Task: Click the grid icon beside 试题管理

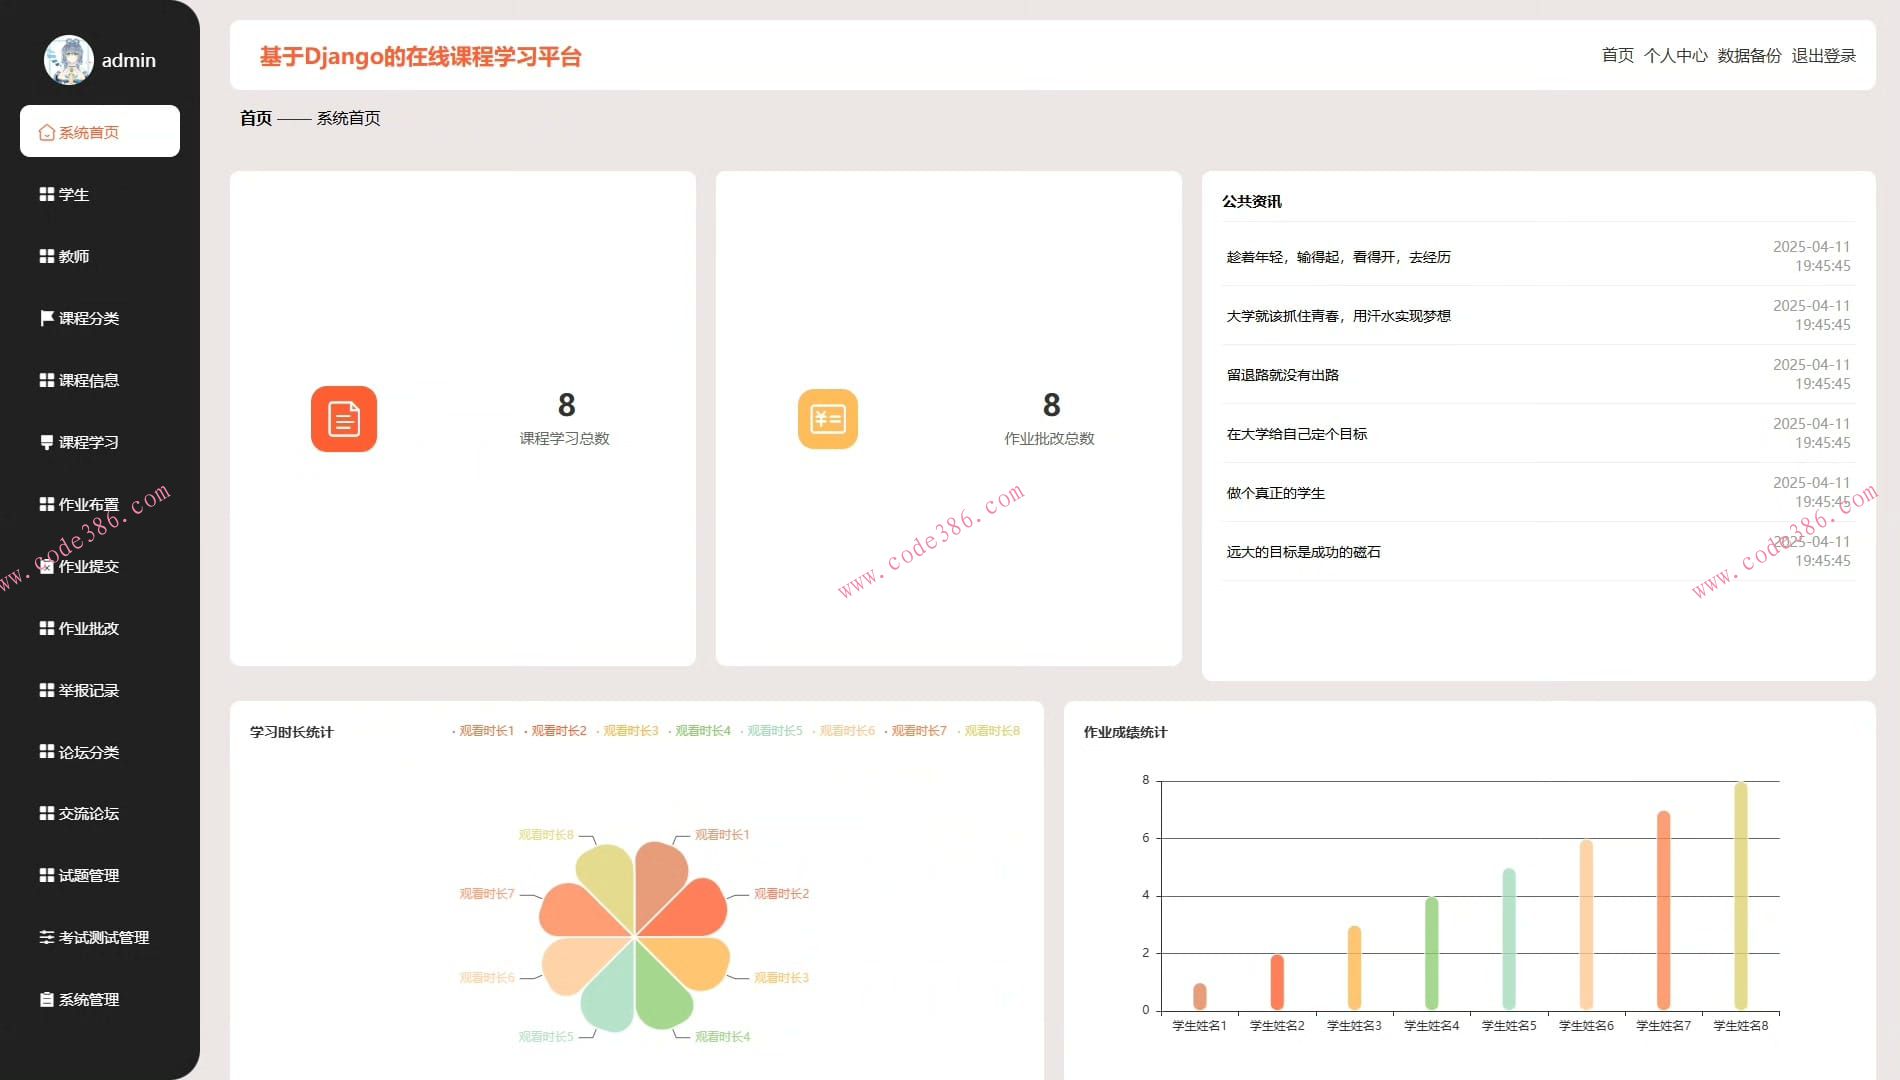Action: (x=47, y=875)
